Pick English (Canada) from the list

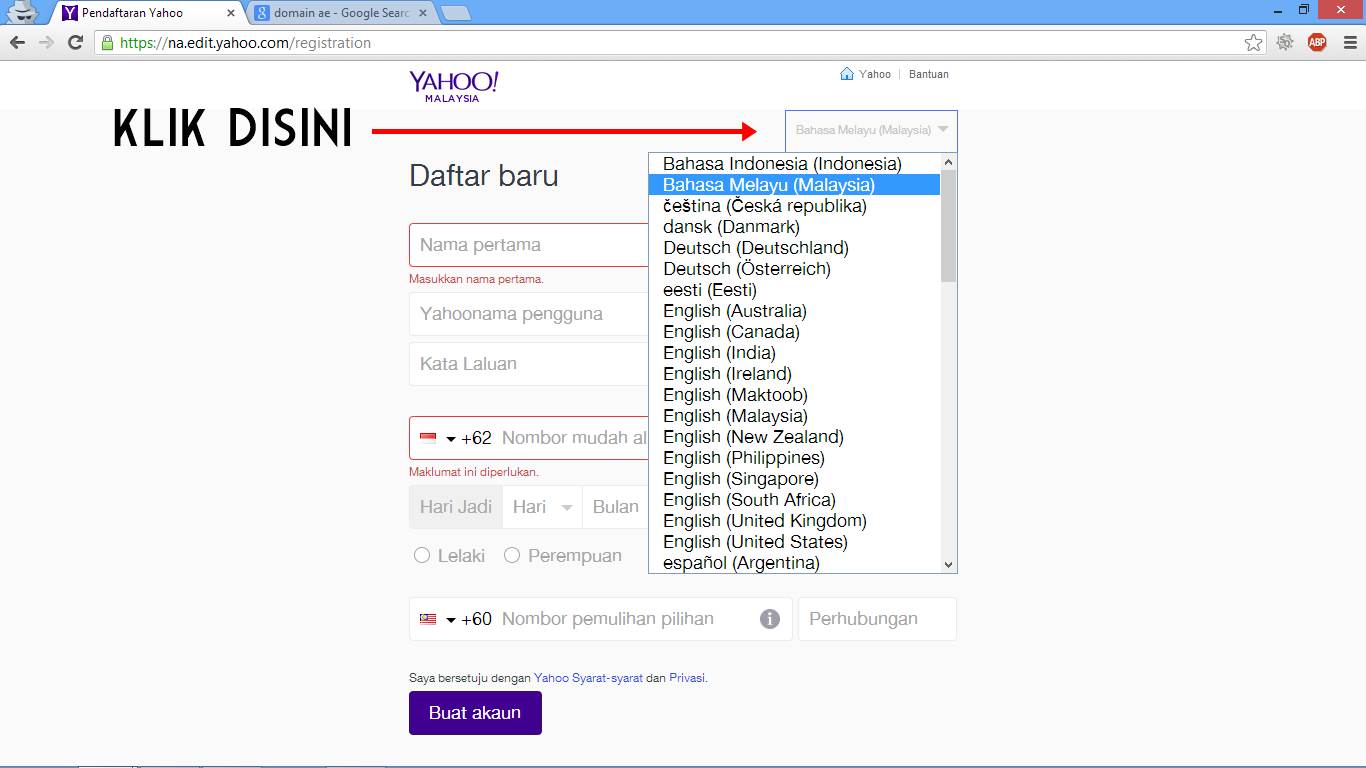[x=795, y=332]
